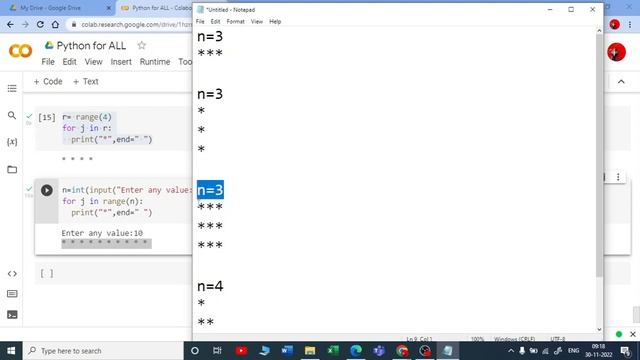640x360 pixels.
Task: Open the Colab terminal
Action: [12, 315]
